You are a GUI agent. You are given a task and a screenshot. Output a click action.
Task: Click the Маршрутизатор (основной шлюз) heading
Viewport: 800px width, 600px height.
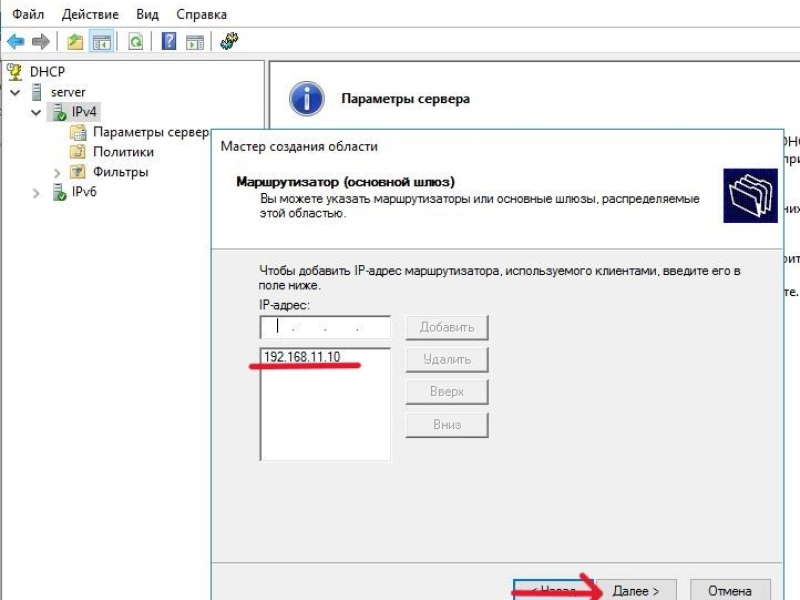tap(345, 182)
